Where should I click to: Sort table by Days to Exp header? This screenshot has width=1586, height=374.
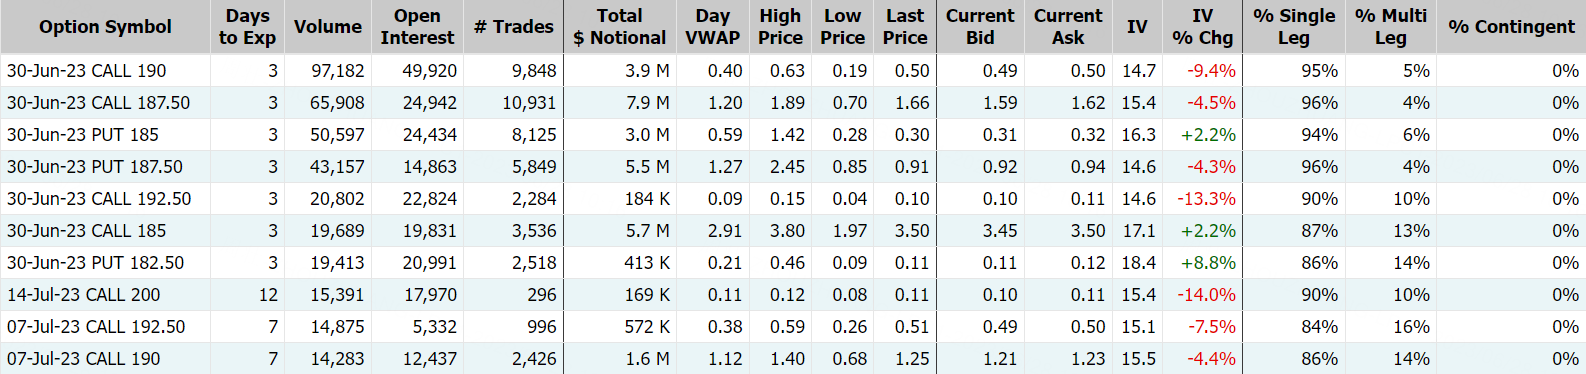tap(247, 27)
